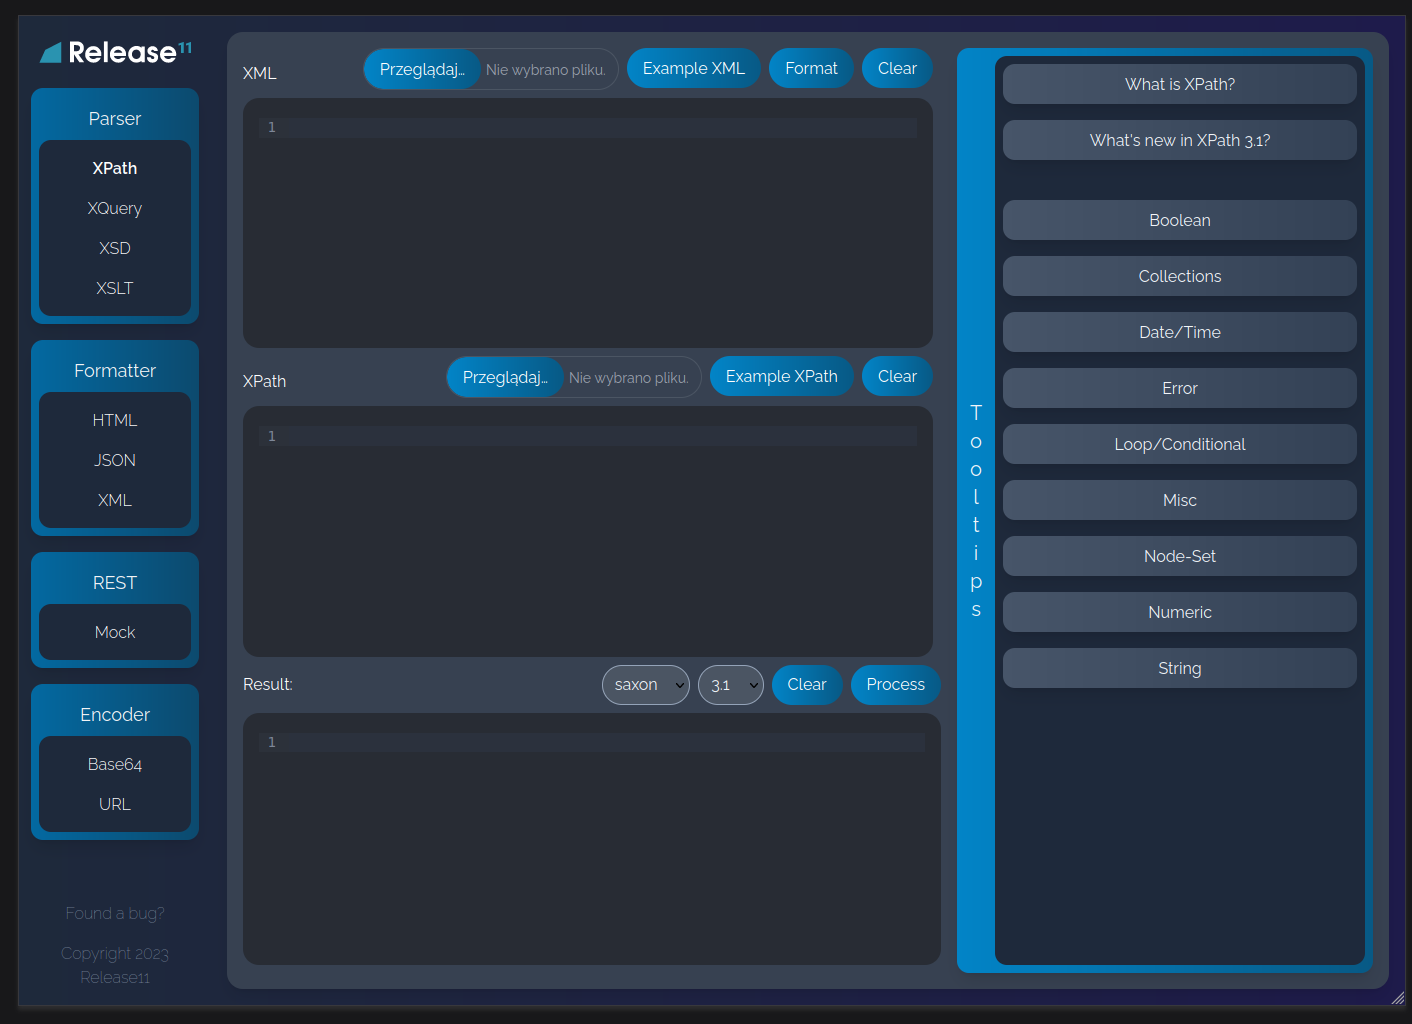Switch to the XSLT parser
This screenshot has width=1412, height=1024.
coord(115,288)
